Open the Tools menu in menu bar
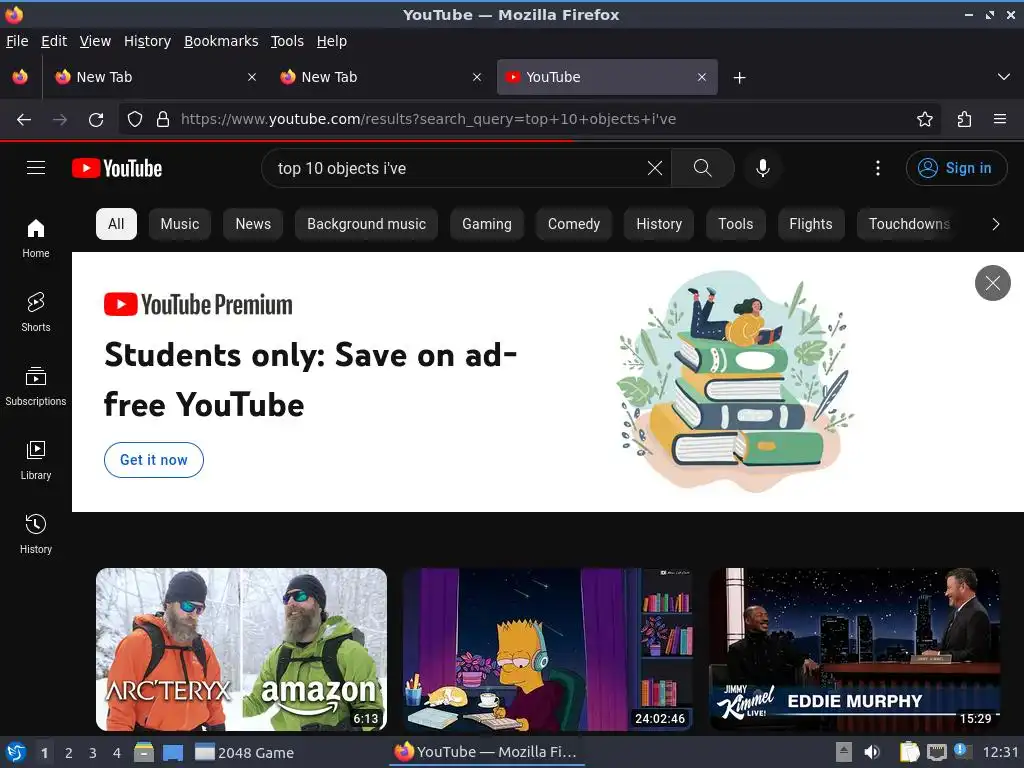 click(x=287, y=41)
